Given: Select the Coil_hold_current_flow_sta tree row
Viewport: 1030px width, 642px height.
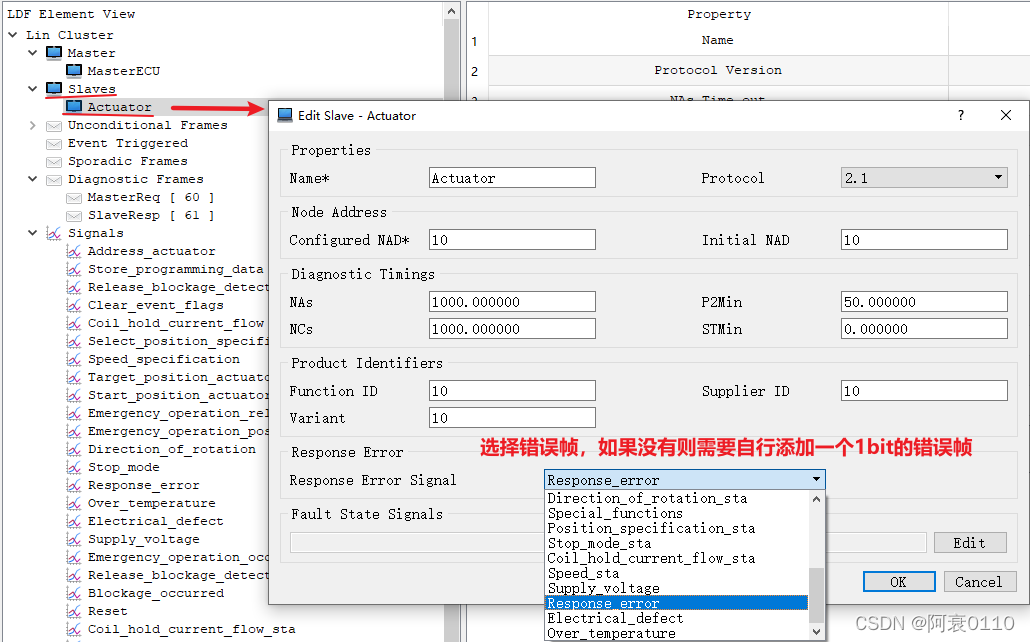Looking at the screenshot, I should tap(191, 629).
